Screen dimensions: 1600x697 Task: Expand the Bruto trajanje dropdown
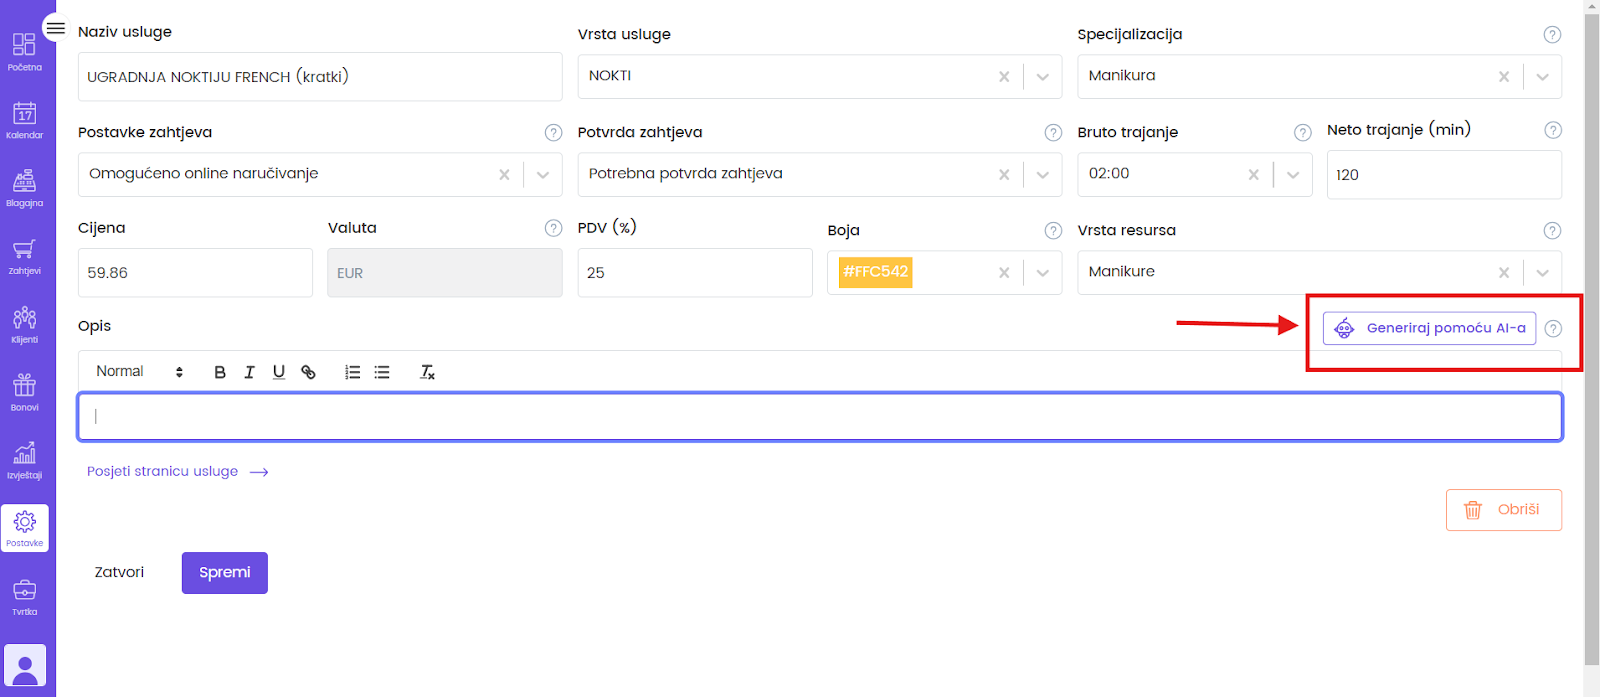[x=1292, y=175]
